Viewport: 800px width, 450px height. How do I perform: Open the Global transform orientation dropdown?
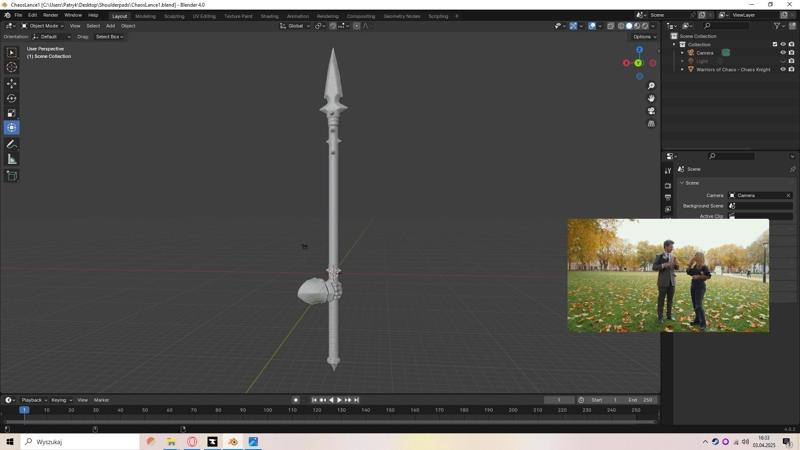point(295,26)
